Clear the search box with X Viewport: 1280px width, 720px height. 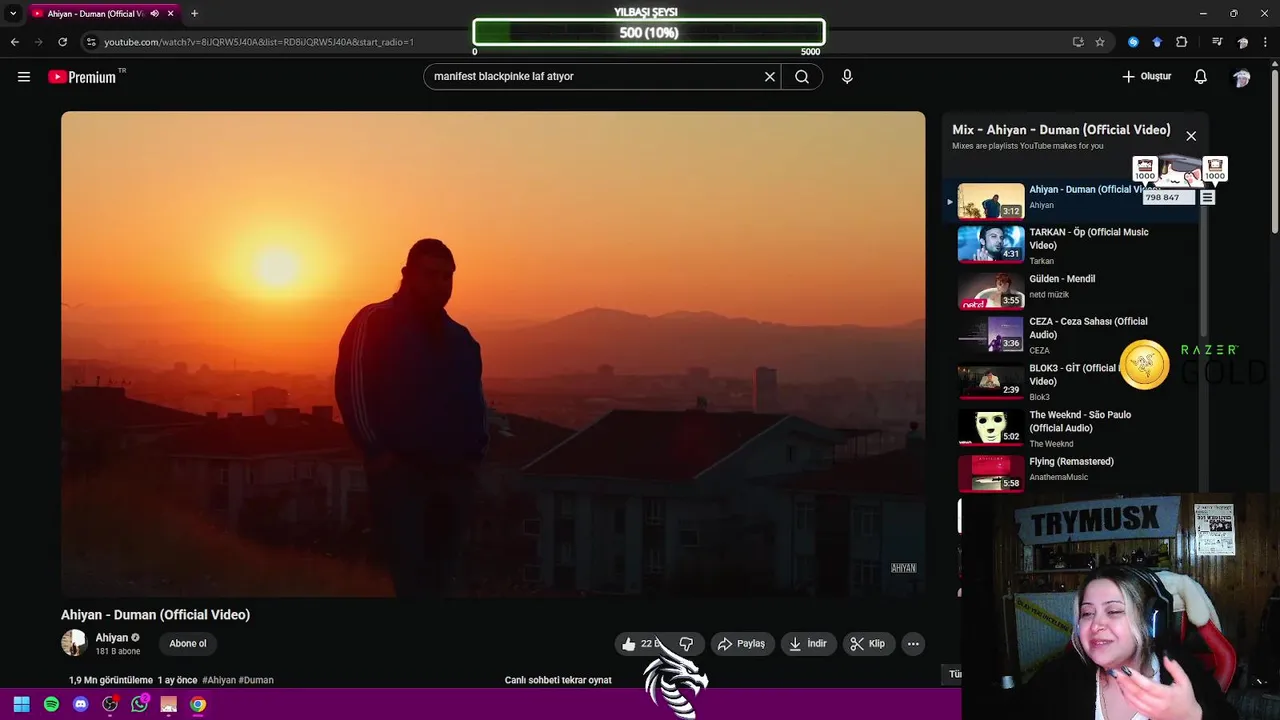tap(770, 77)
